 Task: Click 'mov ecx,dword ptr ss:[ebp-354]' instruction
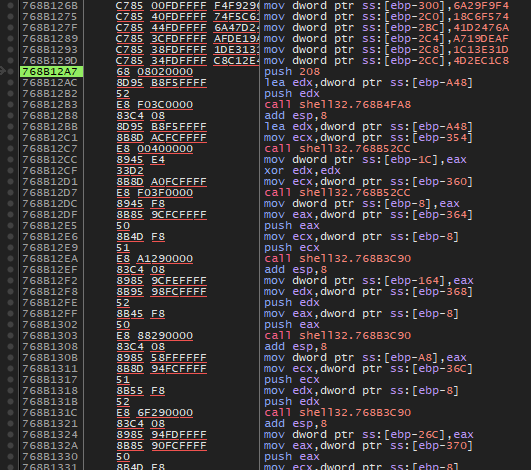[368, 138]
